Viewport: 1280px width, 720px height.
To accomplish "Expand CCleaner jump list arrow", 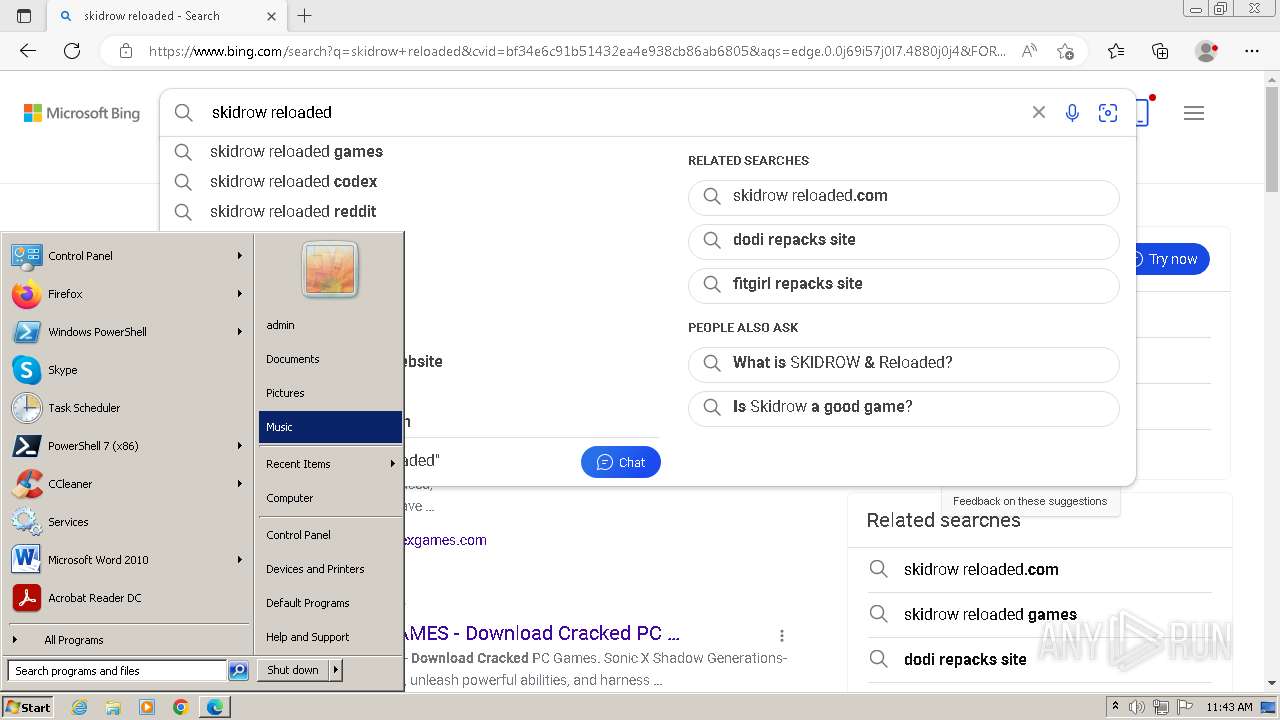I will tap(240, 484).
